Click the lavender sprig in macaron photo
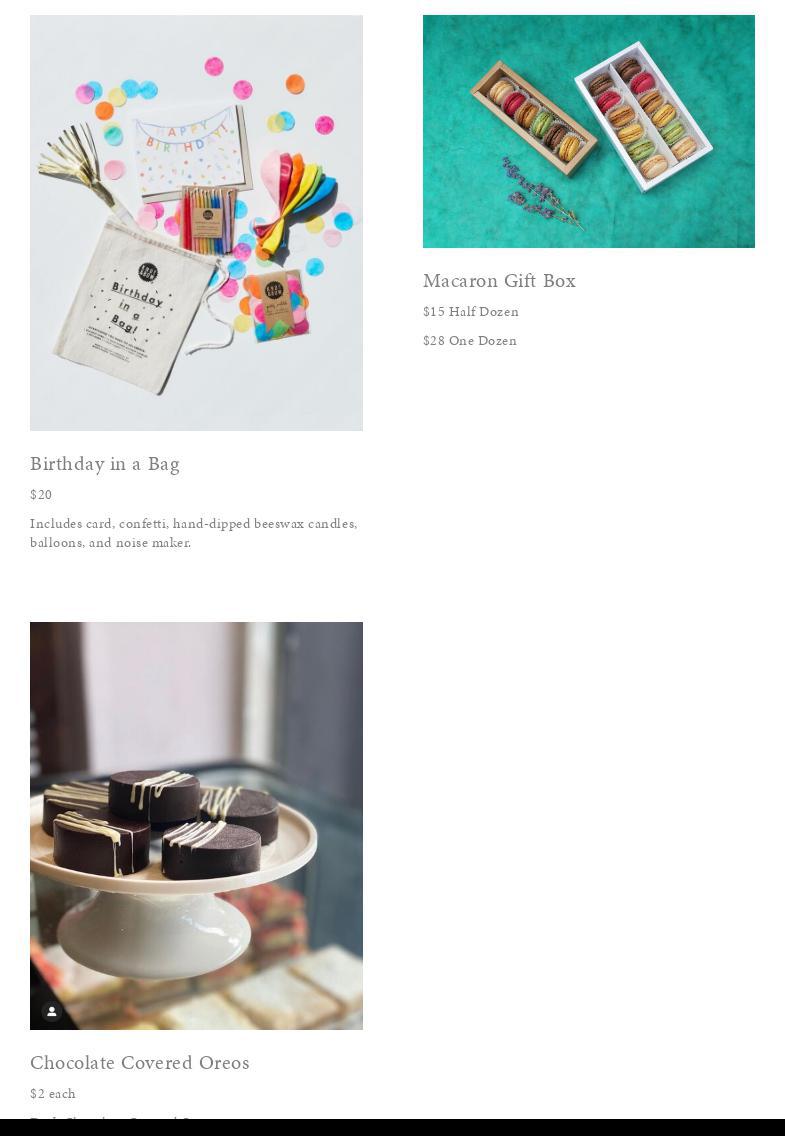785x1136 pixels. coord(541,193)
